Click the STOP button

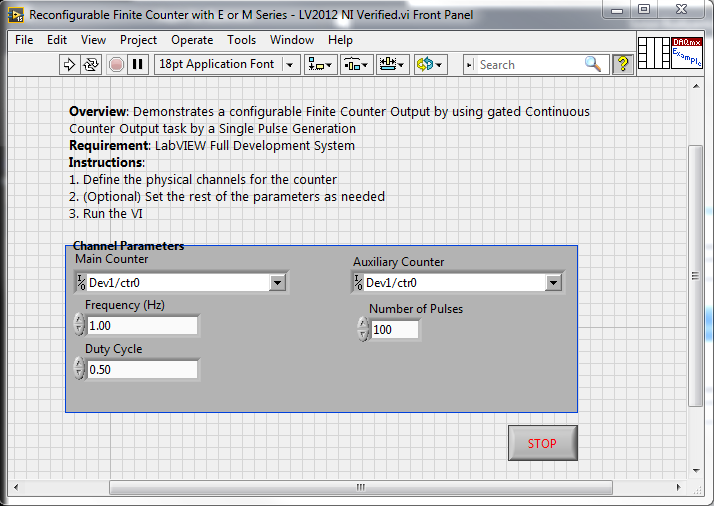(x=542, y=443)
